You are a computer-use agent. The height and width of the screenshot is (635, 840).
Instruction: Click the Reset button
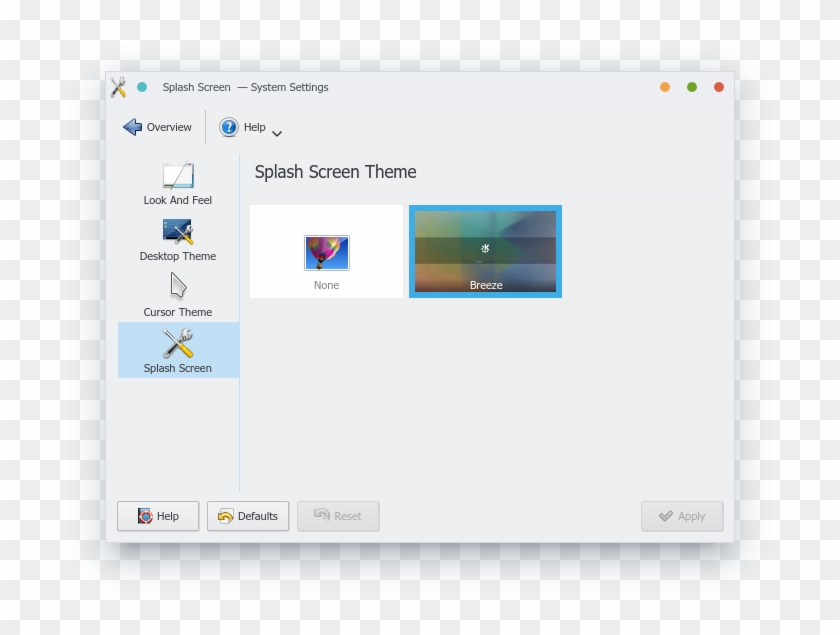coord(338,516)
